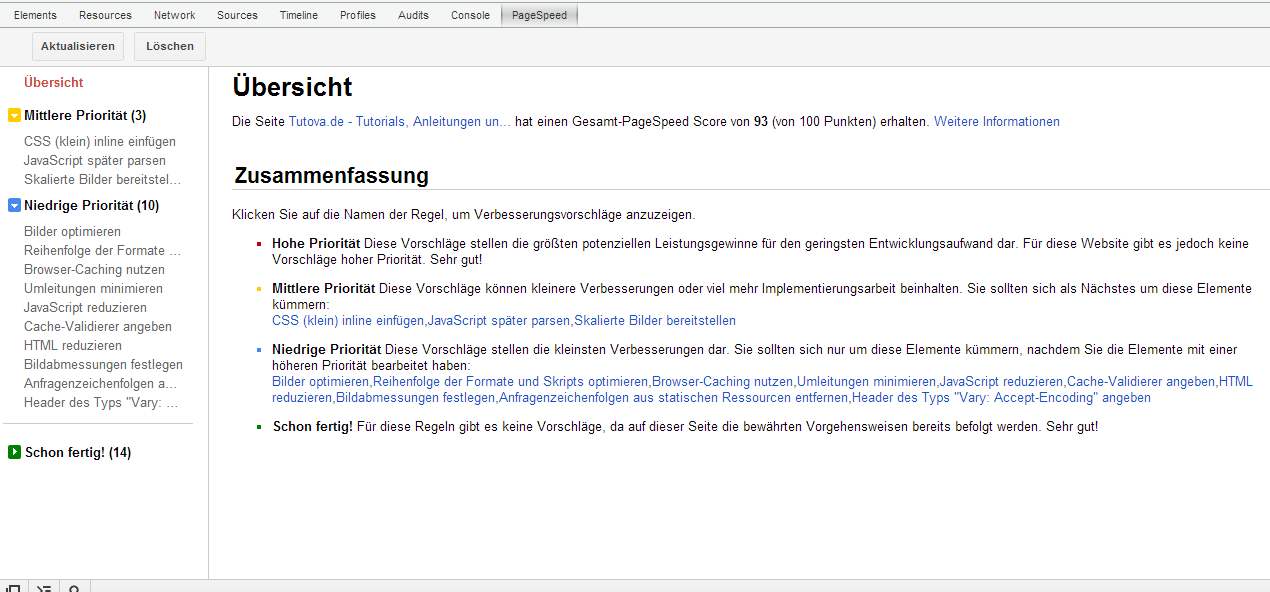Select the PageSpeed tab
1270x592 pixels.
coord(539,15)
